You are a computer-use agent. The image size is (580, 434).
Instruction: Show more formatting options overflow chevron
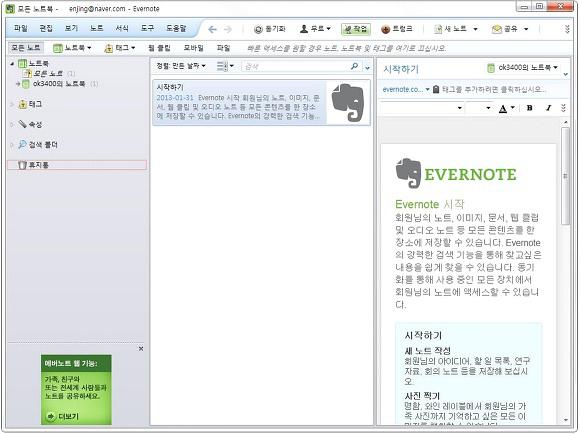click(563, 108)
